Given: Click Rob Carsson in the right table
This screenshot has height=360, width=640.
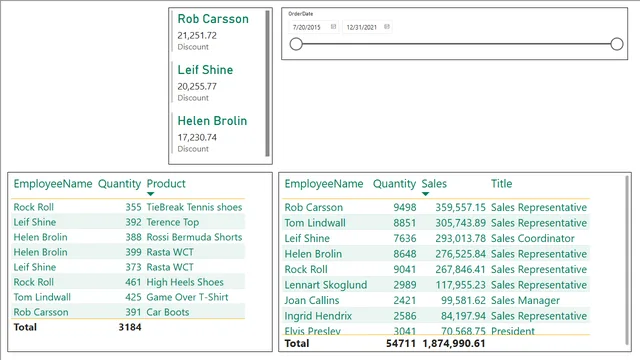Looking at the screenshot, I should point(313,207).
